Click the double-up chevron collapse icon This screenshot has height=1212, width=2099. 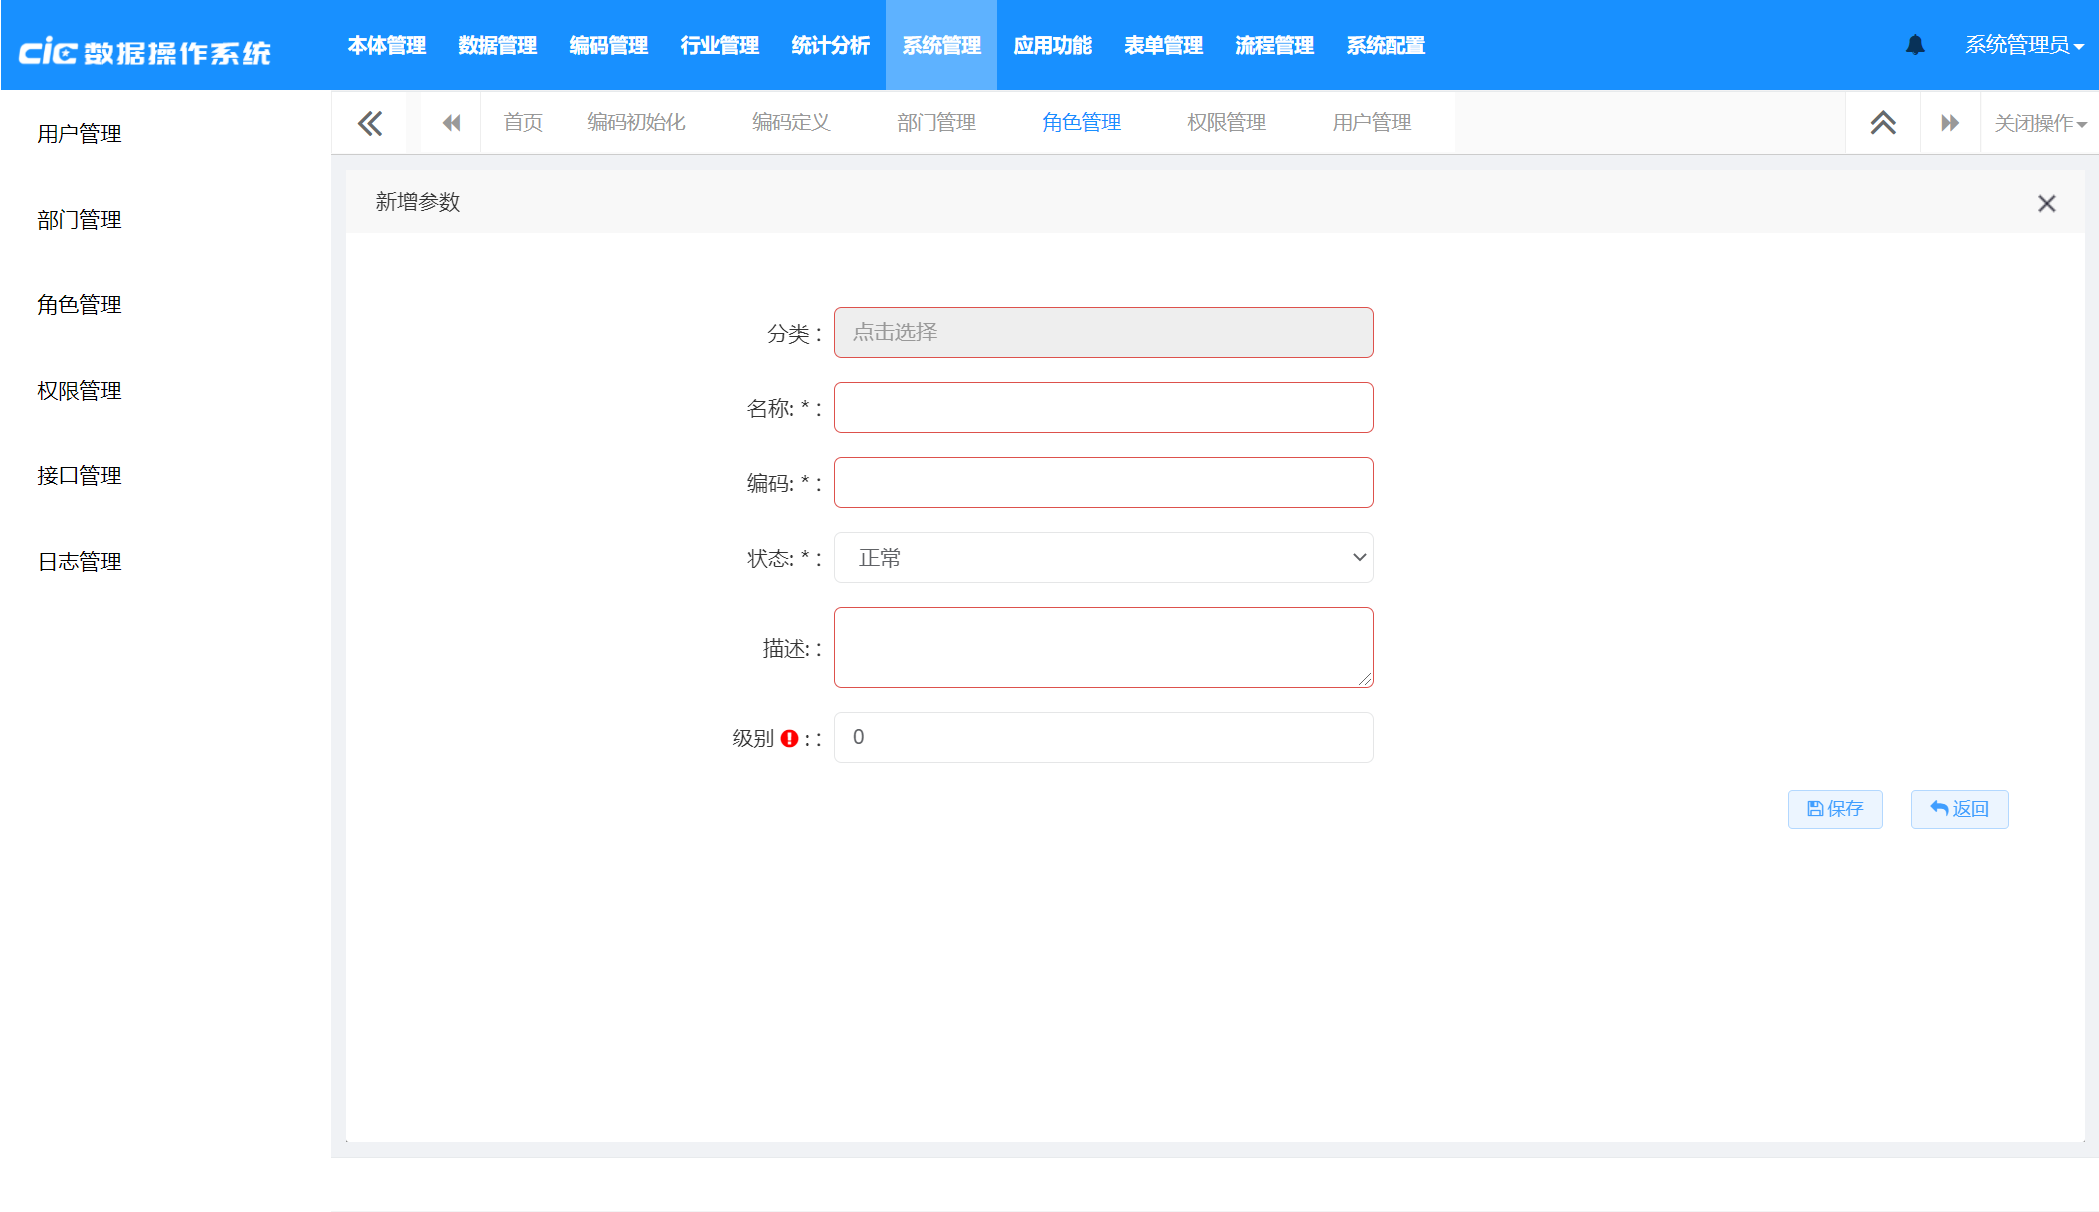1883,123
